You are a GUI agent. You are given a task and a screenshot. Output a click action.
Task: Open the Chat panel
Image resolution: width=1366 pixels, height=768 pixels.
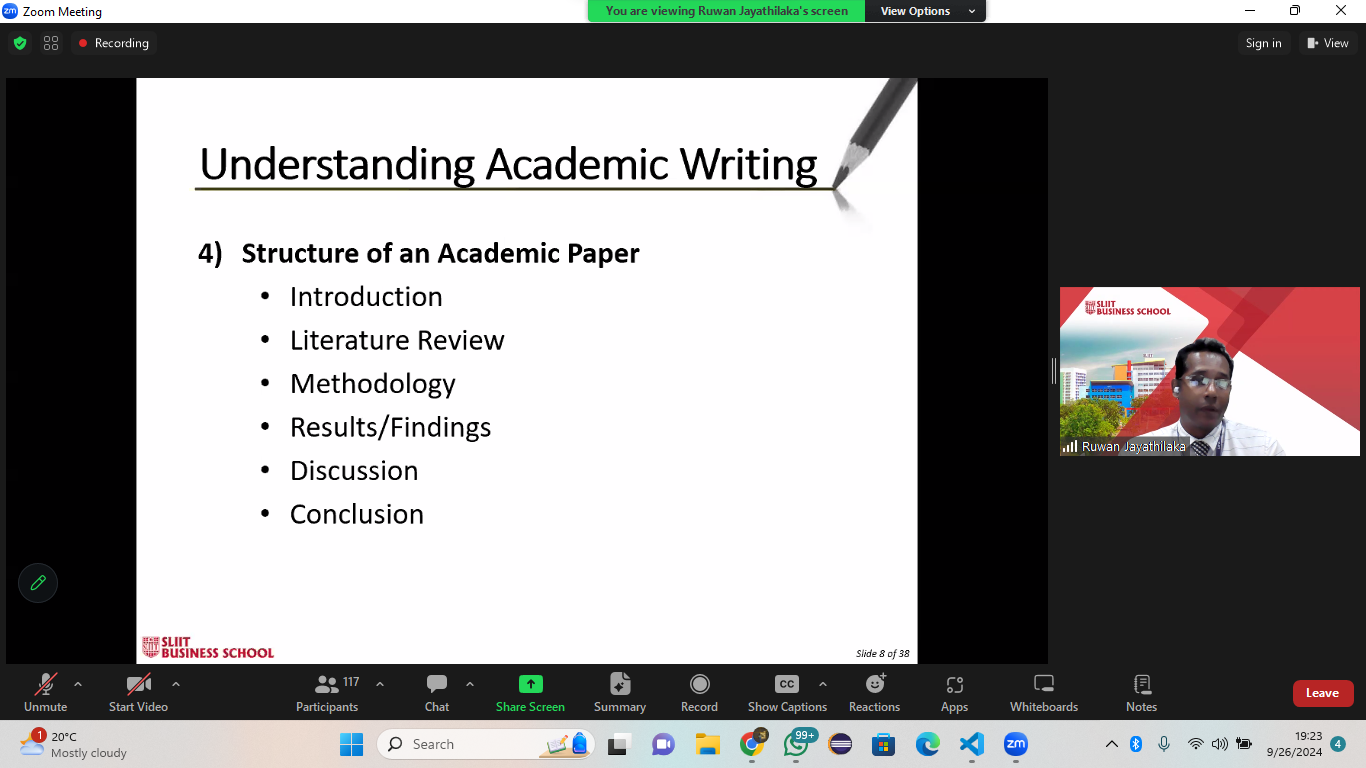coord(437,692)
